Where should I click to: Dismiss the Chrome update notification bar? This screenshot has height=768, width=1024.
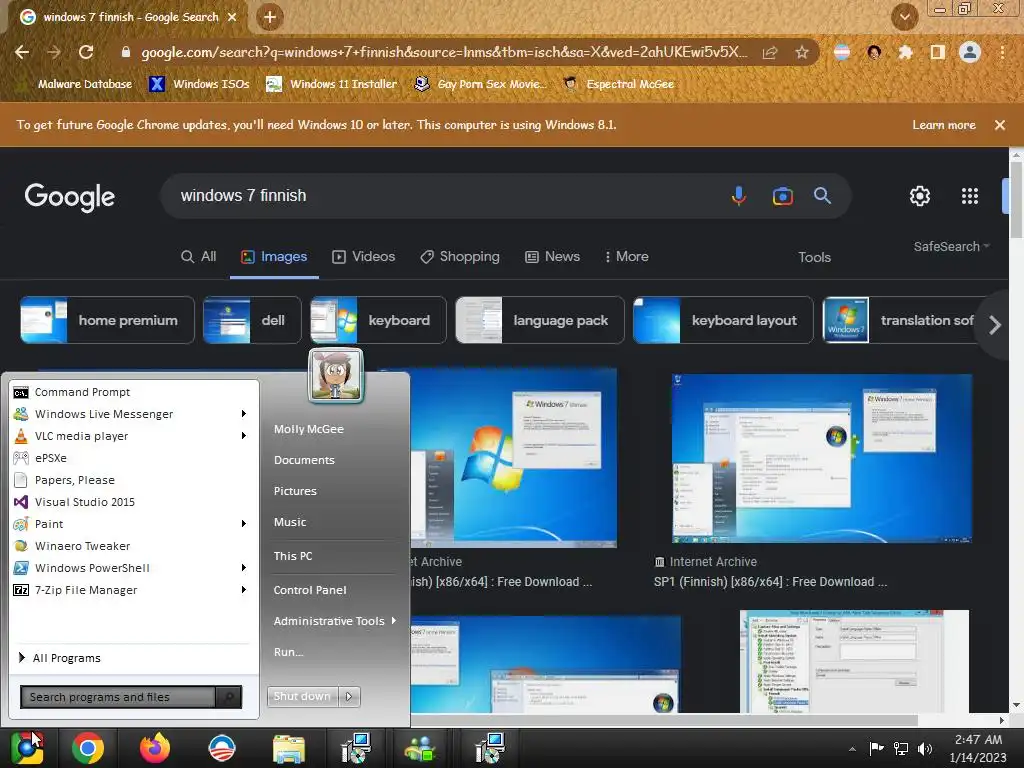click(999, 125)
